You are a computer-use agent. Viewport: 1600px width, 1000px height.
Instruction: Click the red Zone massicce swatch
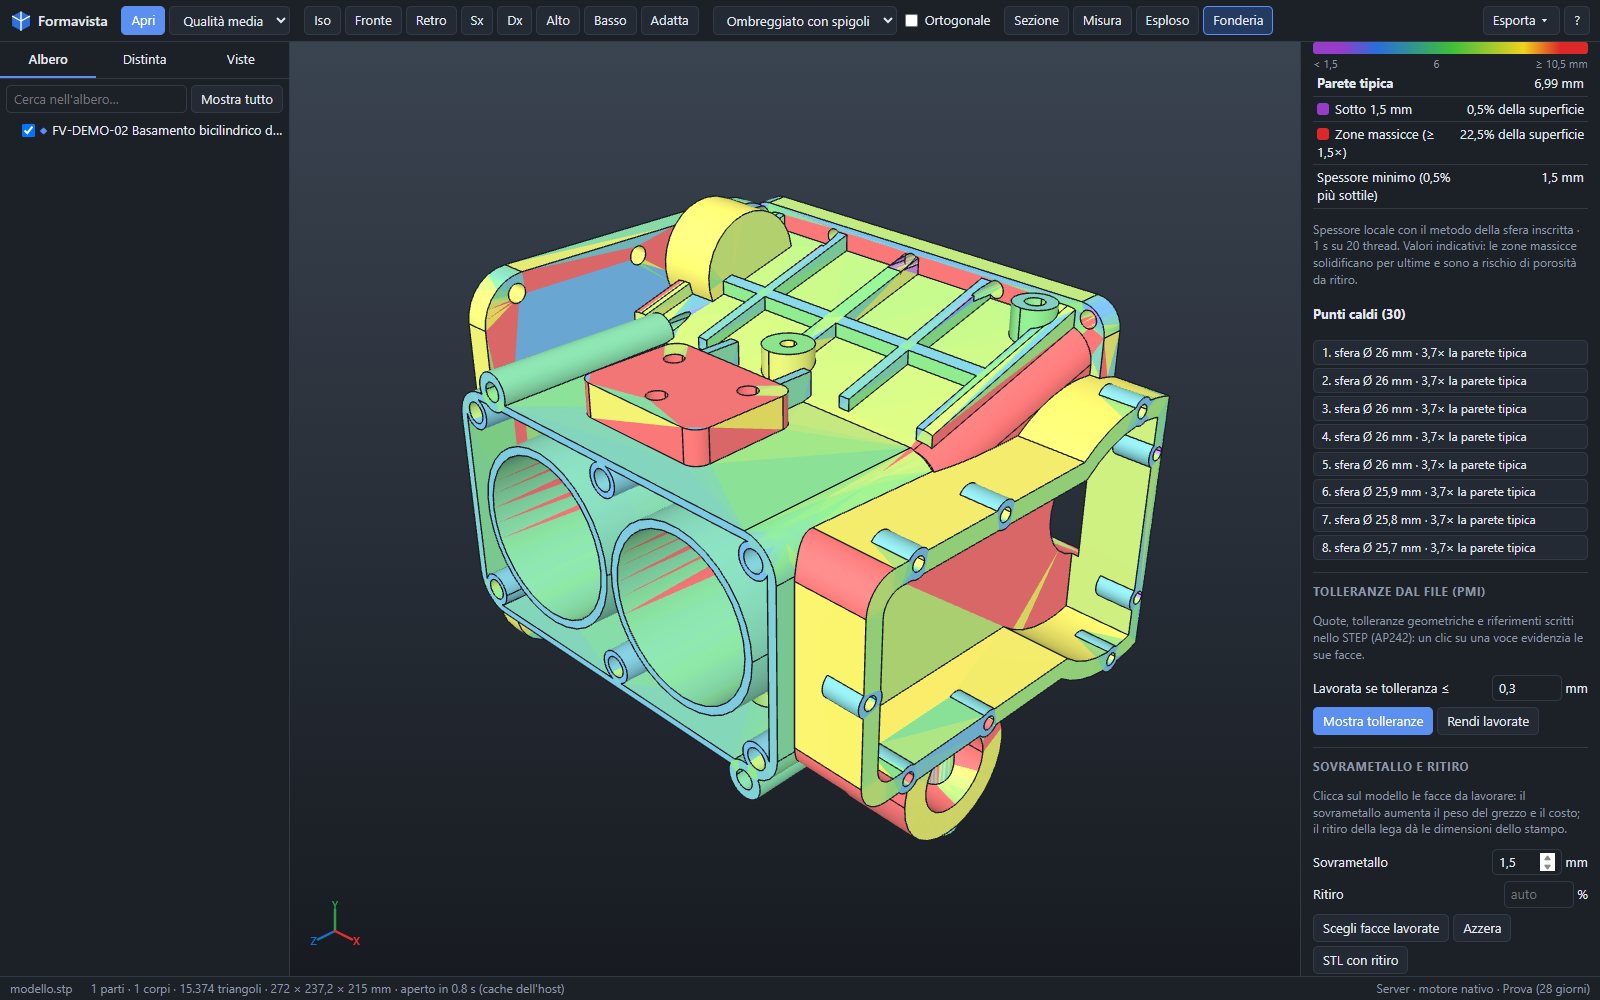click(x=1323, y=134)
